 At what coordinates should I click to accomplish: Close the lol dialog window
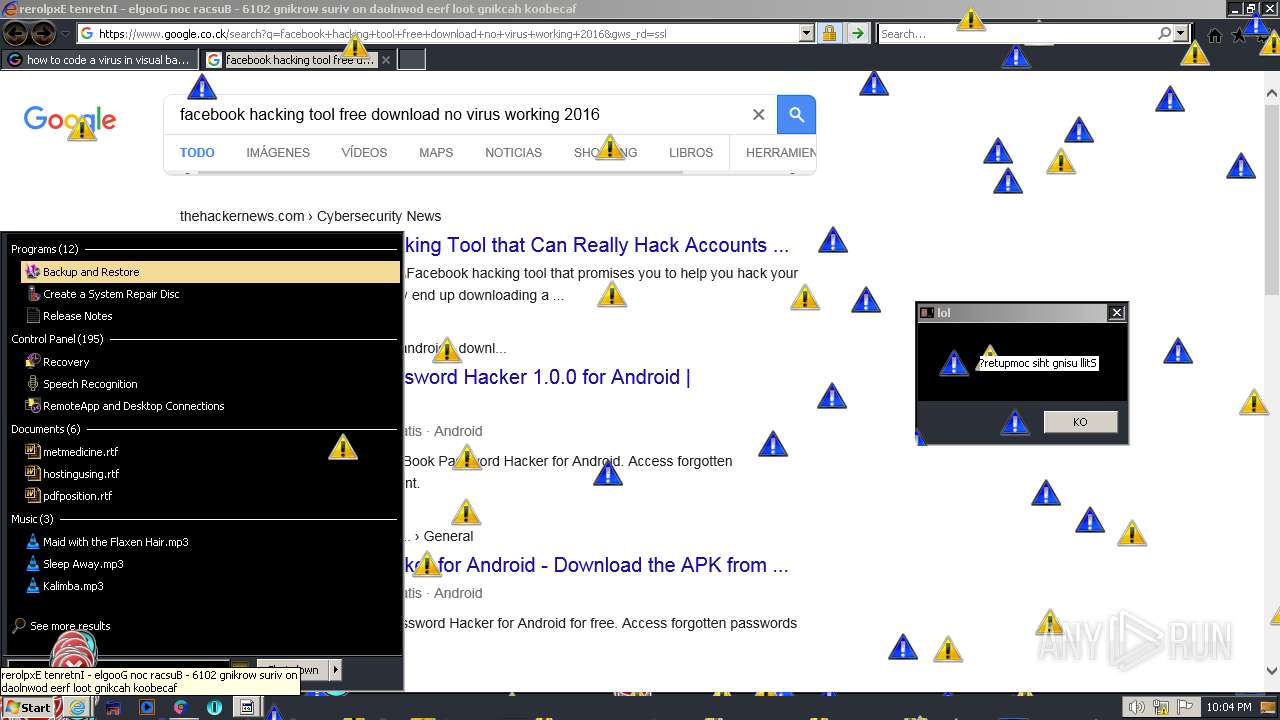pos(1117,313)
